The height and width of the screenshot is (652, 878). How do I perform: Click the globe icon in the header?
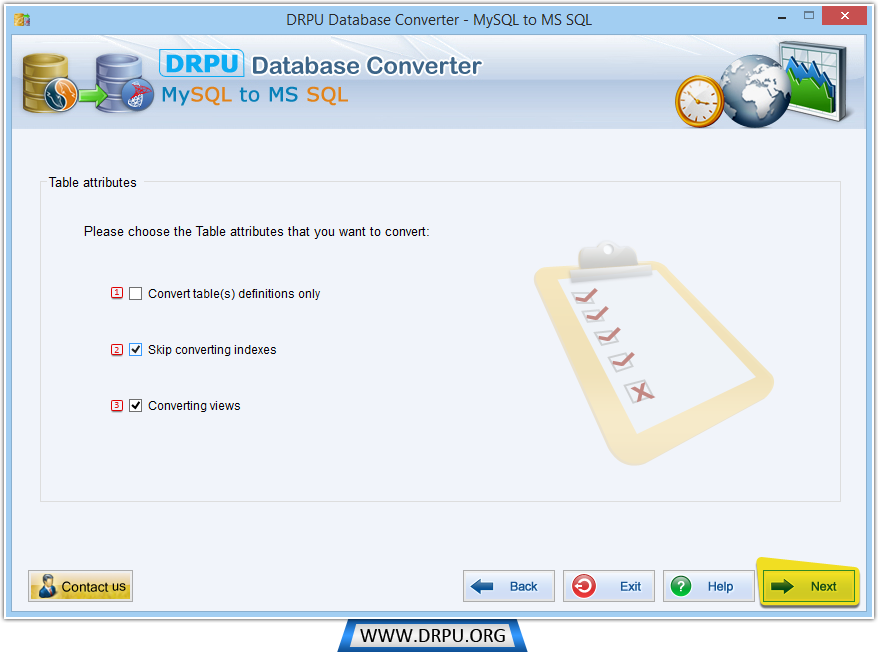coord(754,91)
